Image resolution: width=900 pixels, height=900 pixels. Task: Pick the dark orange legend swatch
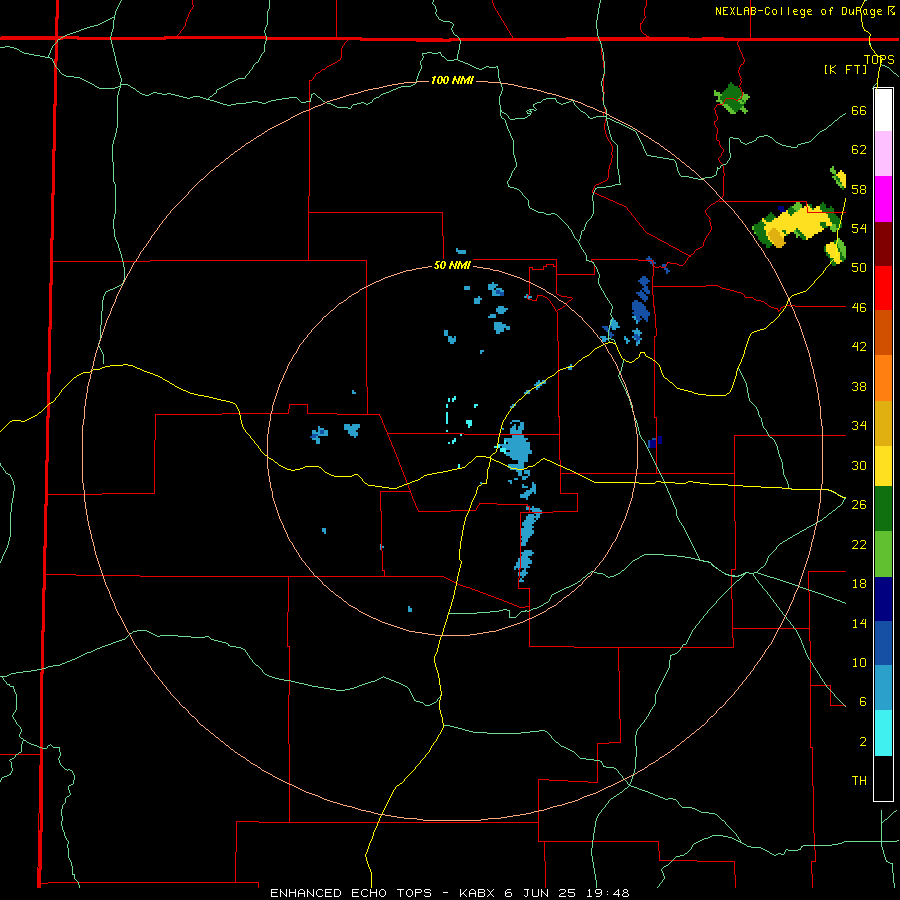coord(883,333)
